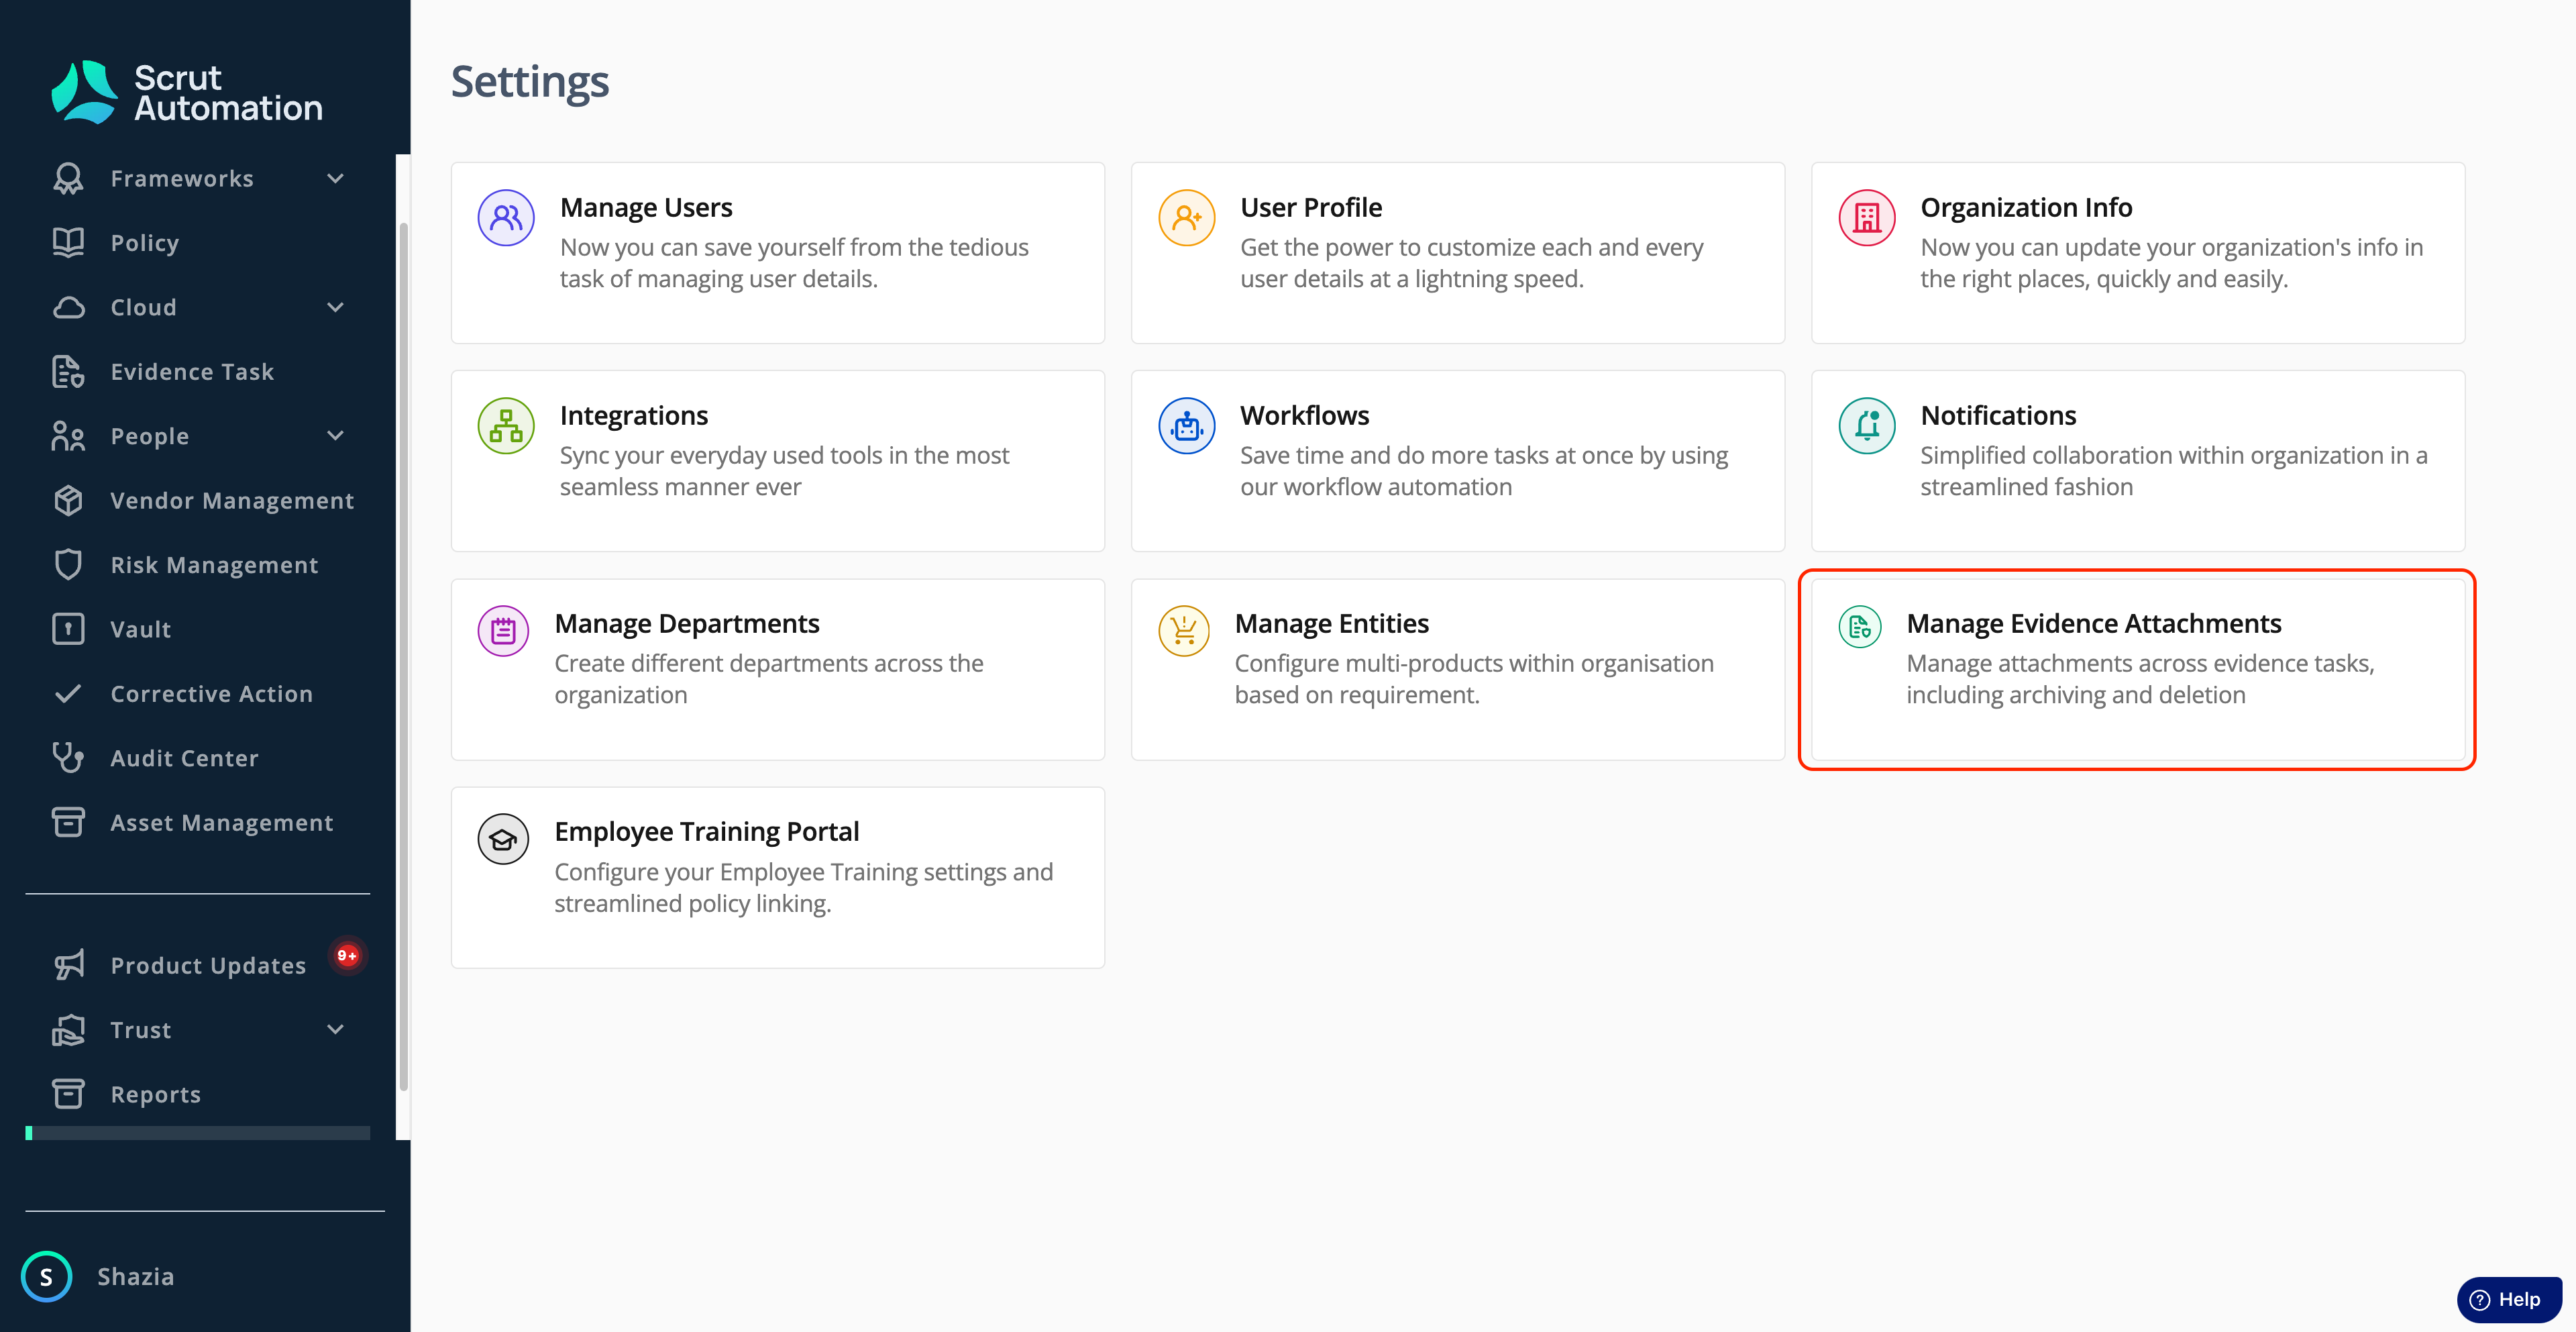Image resolution: width=2576 pixels, height=1332 pixels.
Task: Click the People icon in sidebar
Action: pyautogui.click(x=68, y=436)
